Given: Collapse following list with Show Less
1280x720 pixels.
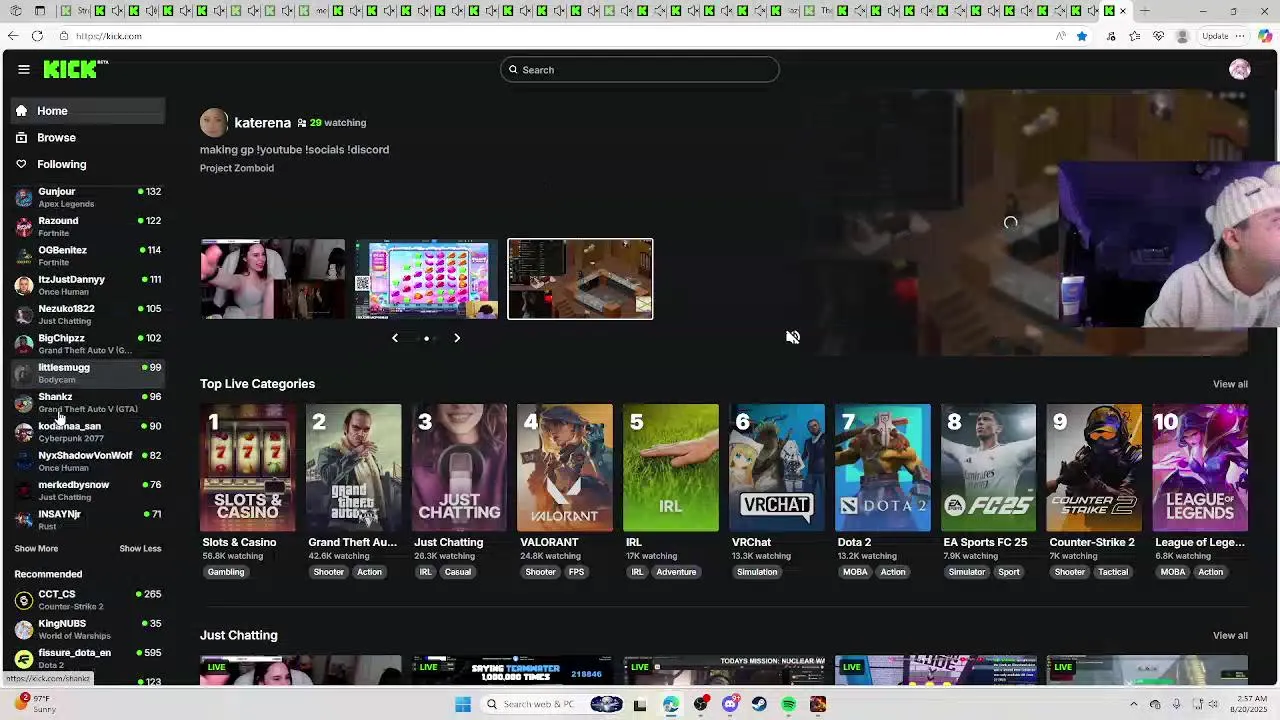Looking at the screenshot, I should [140, 548].
